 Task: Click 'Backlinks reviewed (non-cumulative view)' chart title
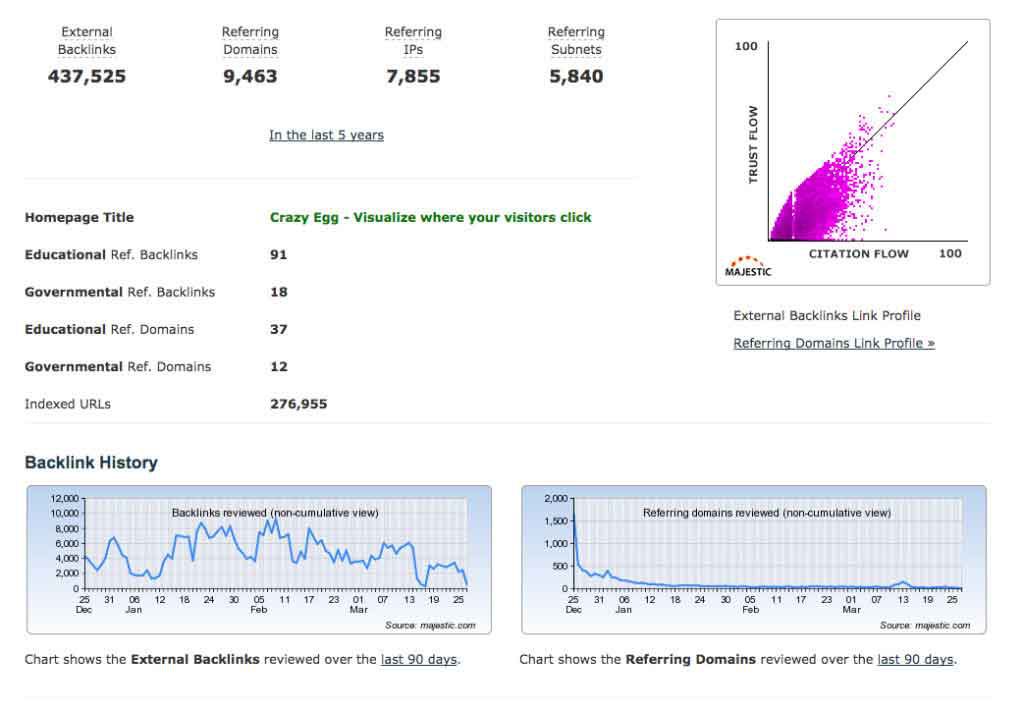[x=275, y=513]
